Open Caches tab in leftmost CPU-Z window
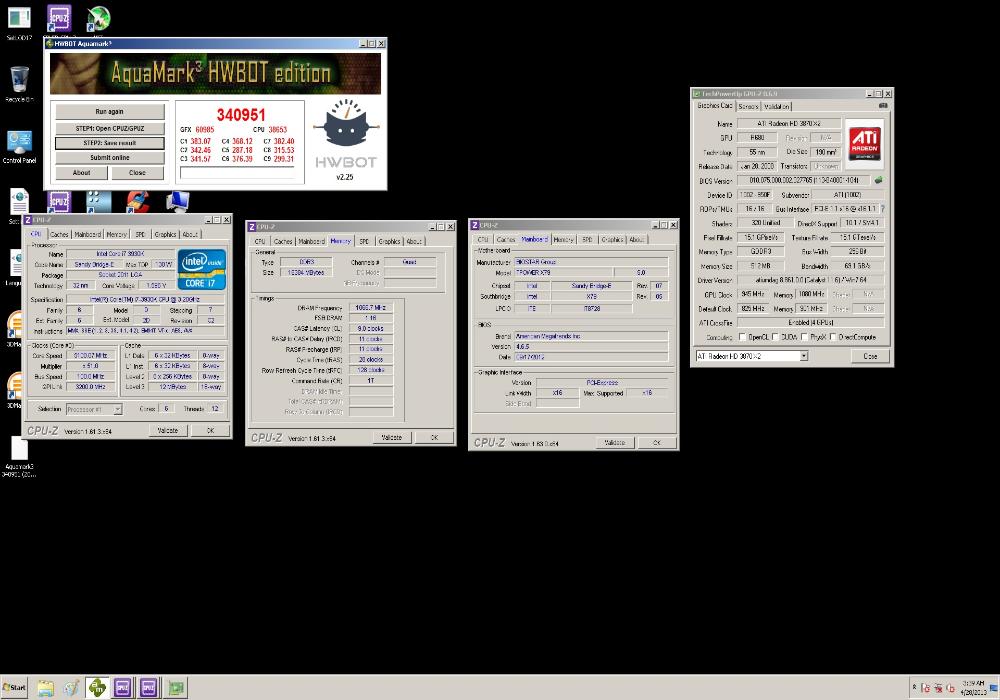This screenshot has height=700, width=1000. click(59, 235)
